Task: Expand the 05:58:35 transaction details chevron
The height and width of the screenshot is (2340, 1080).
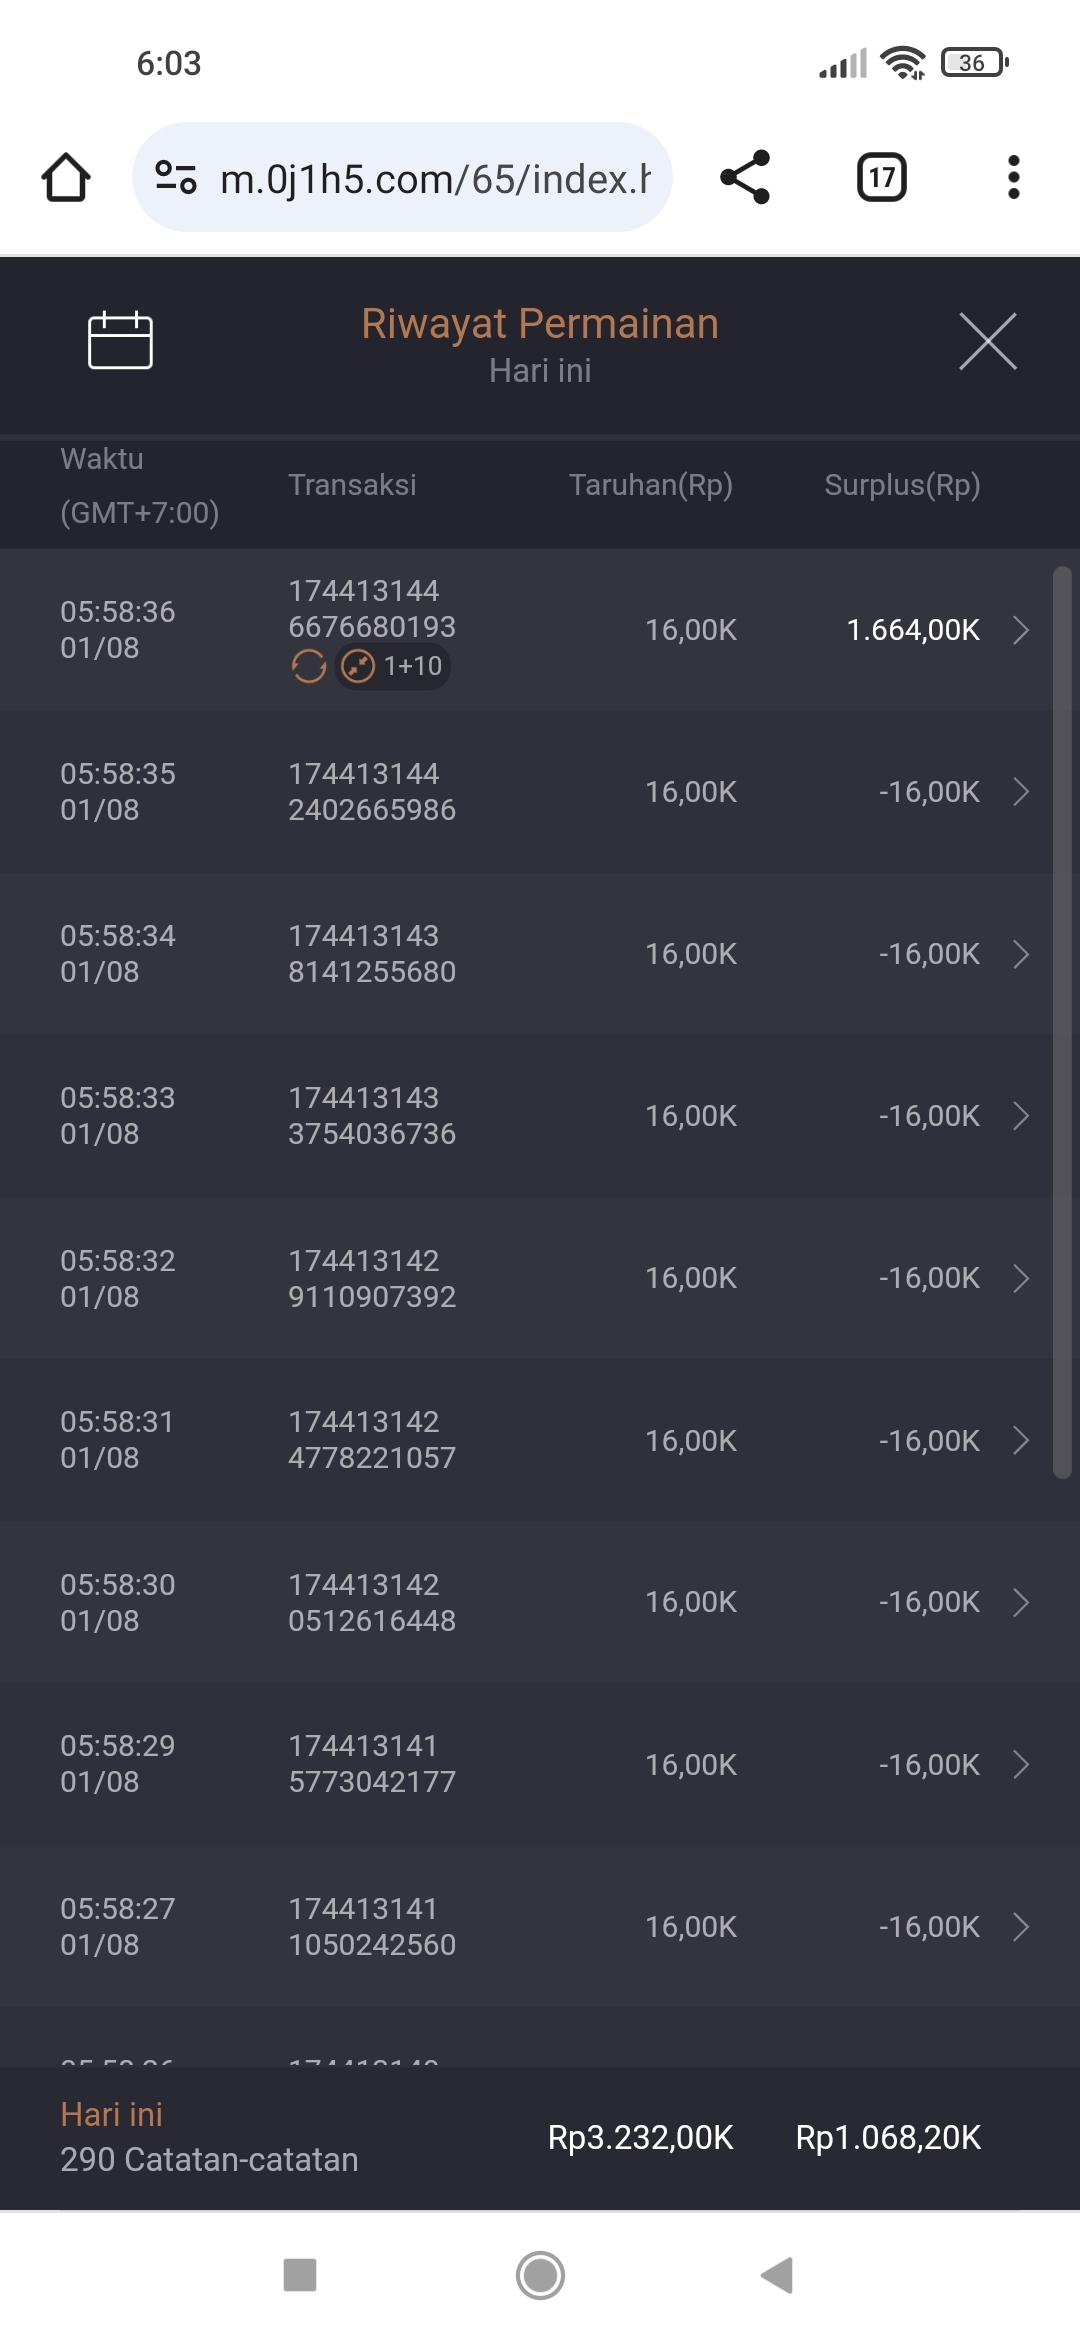Action: pyautogui.click(x=1021, y=792)
